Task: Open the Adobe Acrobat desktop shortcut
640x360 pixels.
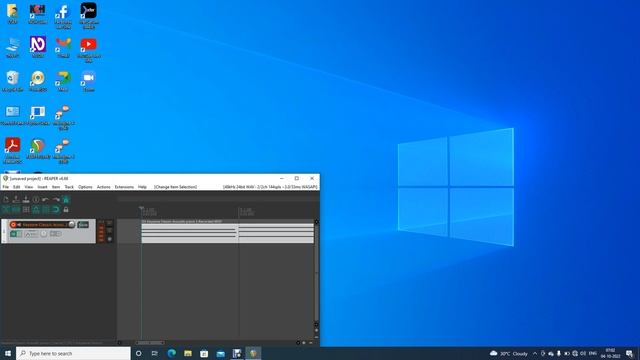Action: click(12, 150)
